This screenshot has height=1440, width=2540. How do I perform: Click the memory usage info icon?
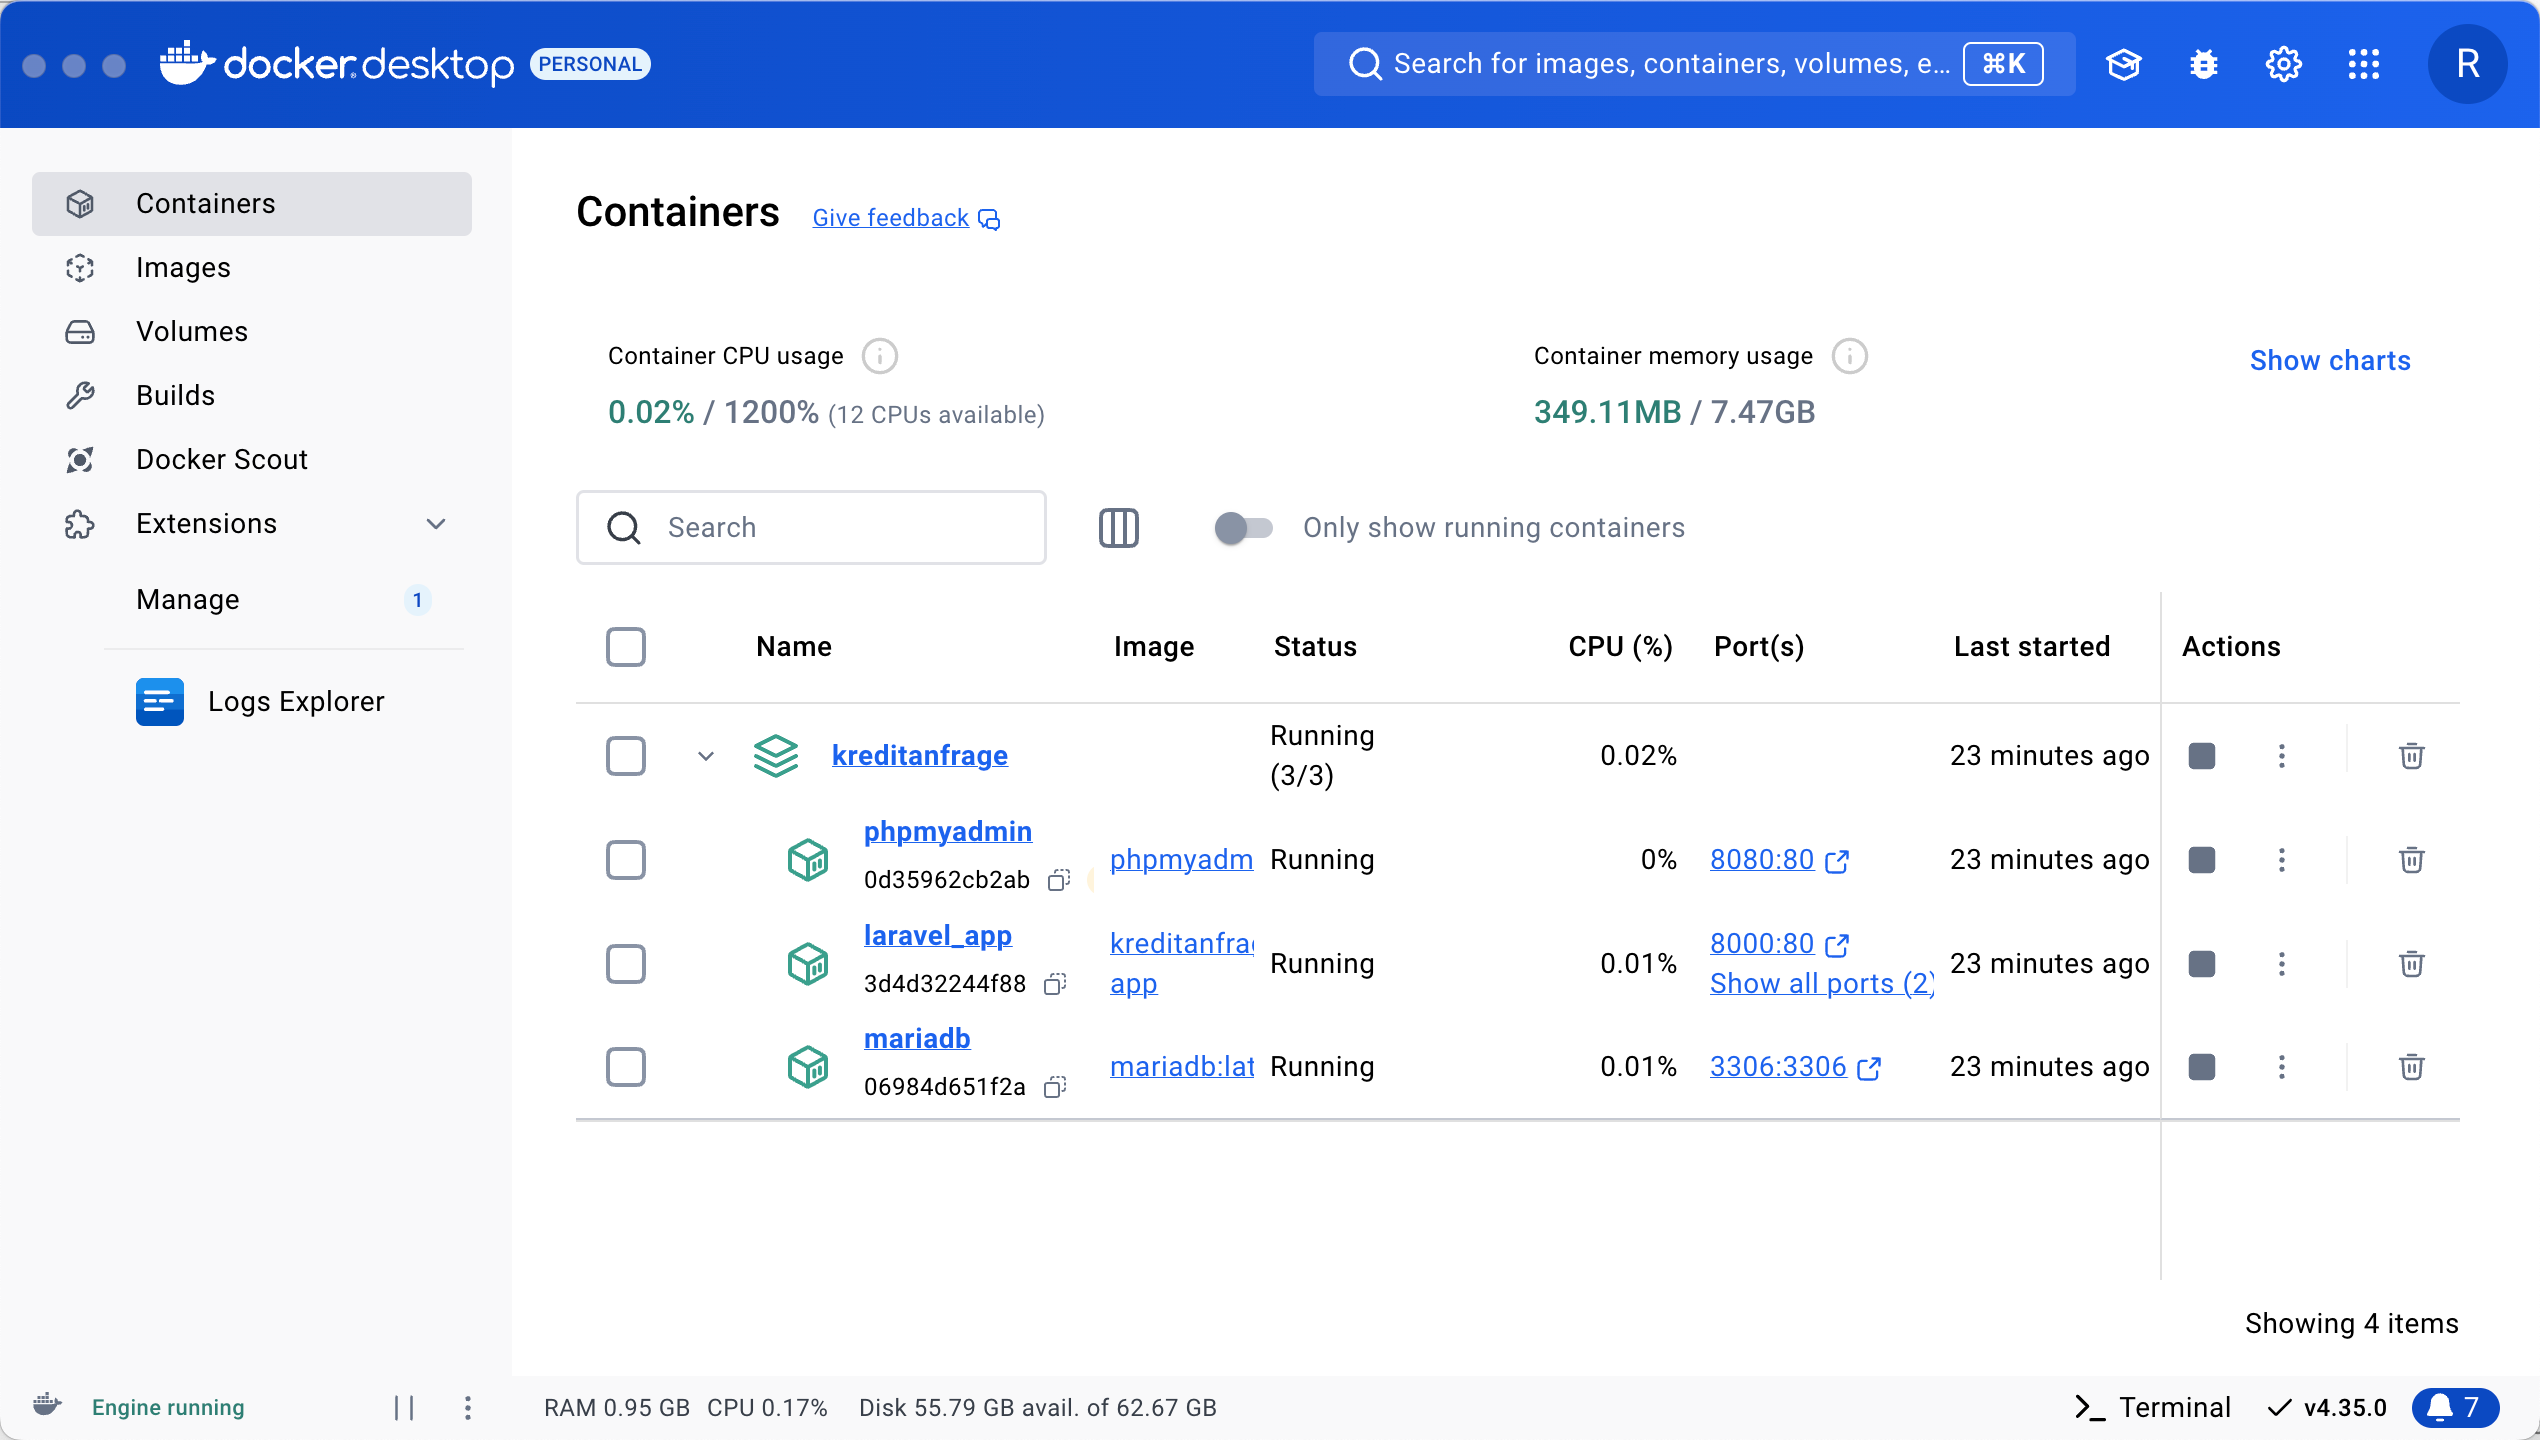pyautogui.click(x=1850, y=356)
